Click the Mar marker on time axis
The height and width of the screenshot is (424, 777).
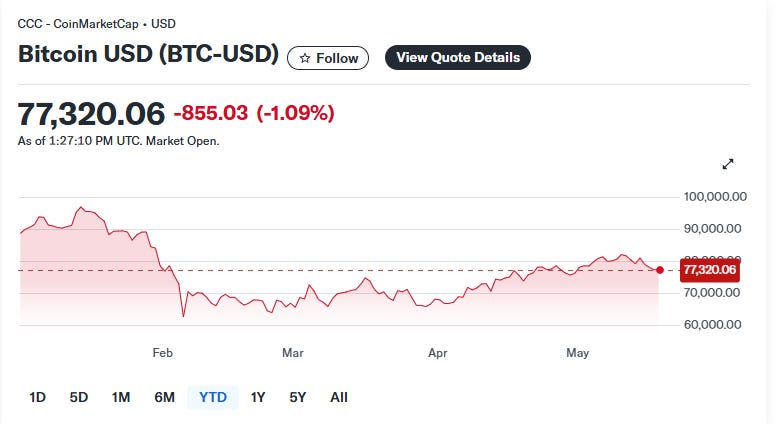[292, 353]
